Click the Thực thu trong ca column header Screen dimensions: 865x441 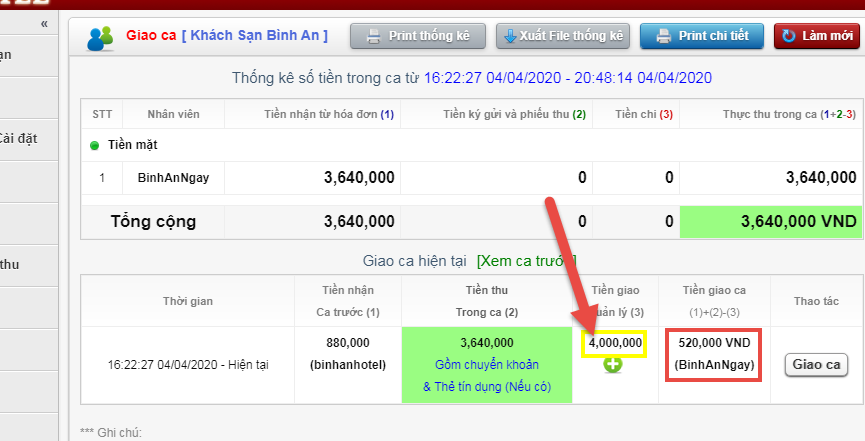point(789,114)
